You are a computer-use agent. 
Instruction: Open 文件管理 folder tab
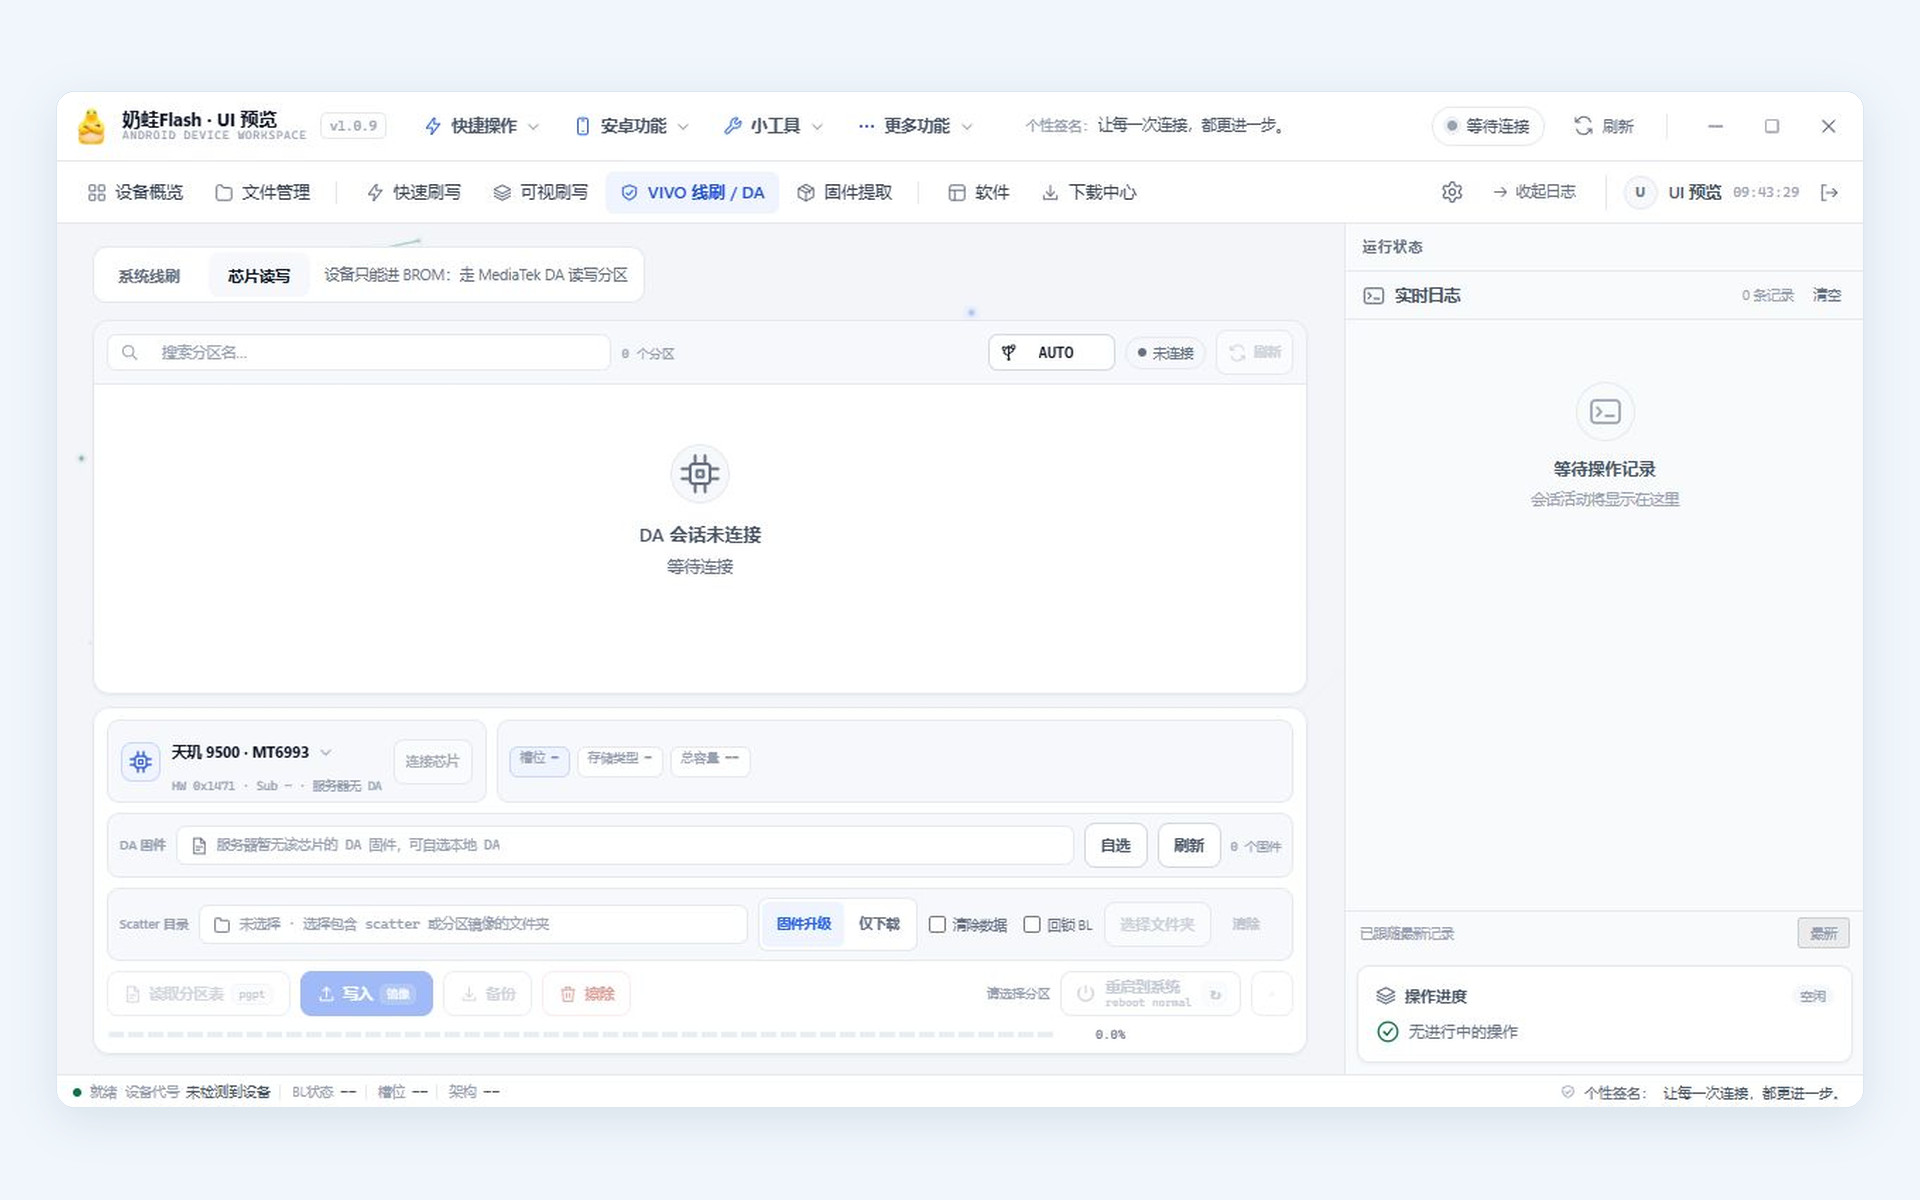click(262, 192)
